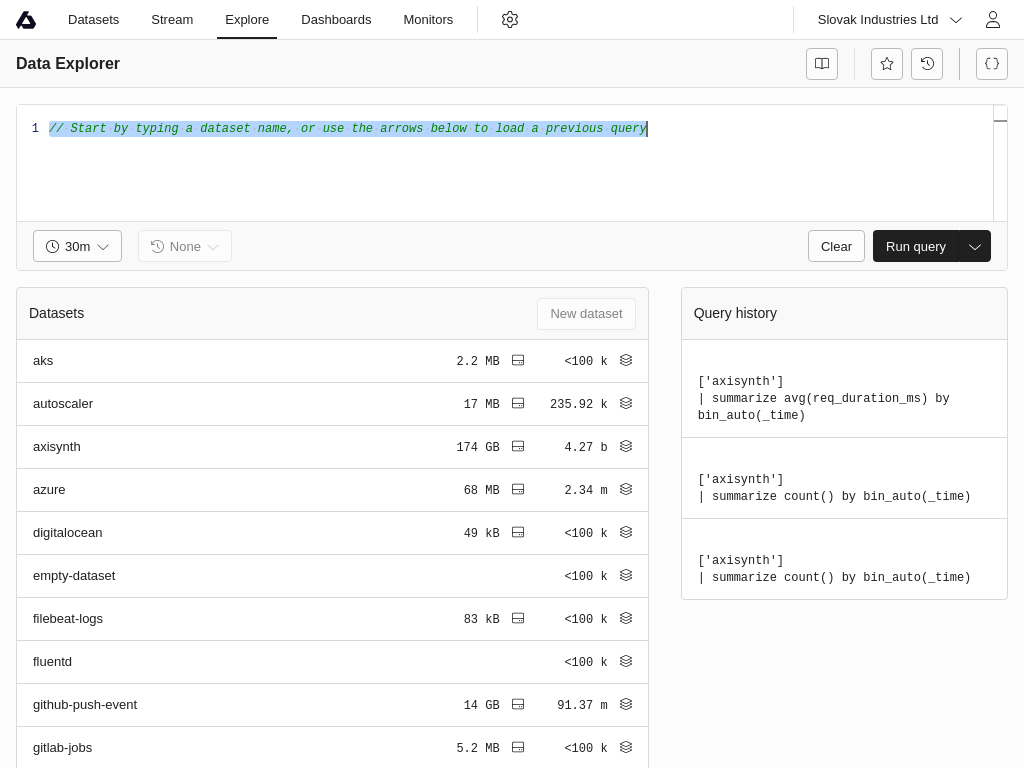Click the Clear button

(836, 247)
